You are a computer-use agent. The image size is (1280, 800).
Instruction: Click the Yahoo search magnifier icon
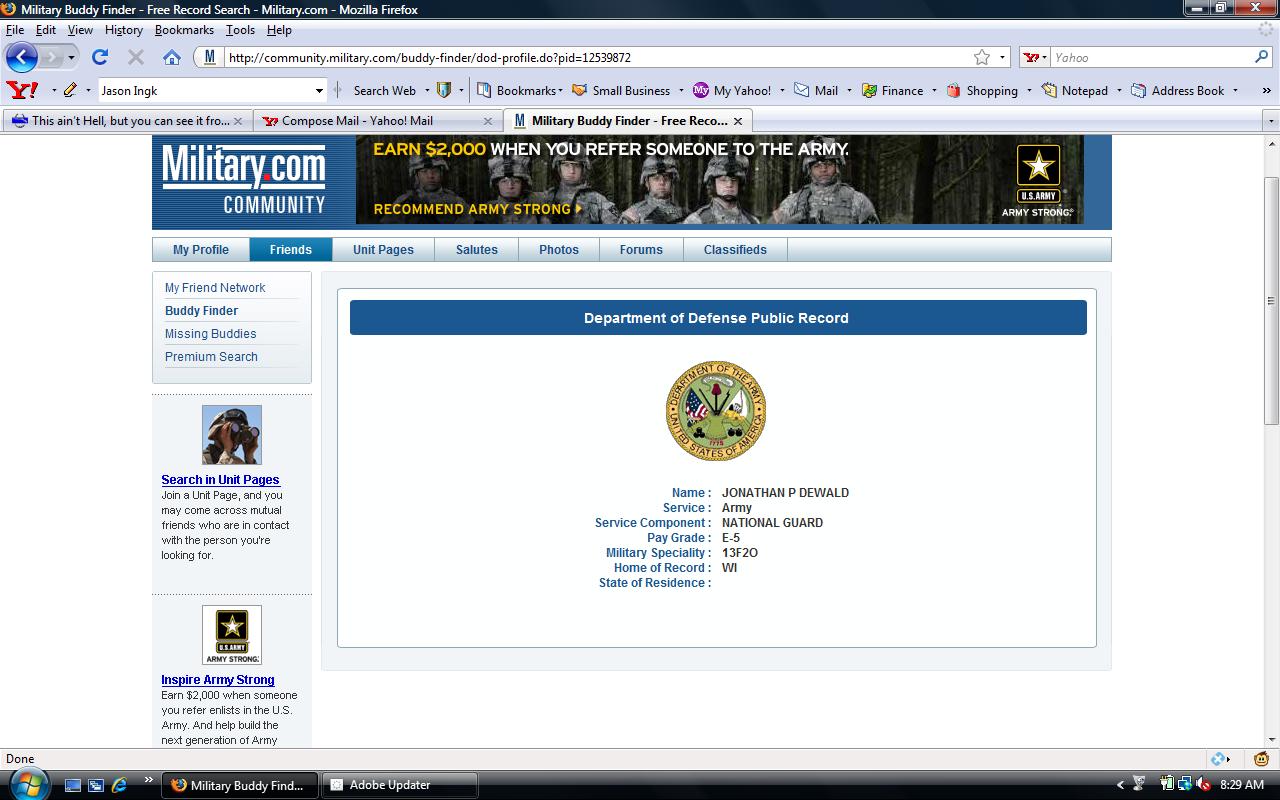point(1261,57)
